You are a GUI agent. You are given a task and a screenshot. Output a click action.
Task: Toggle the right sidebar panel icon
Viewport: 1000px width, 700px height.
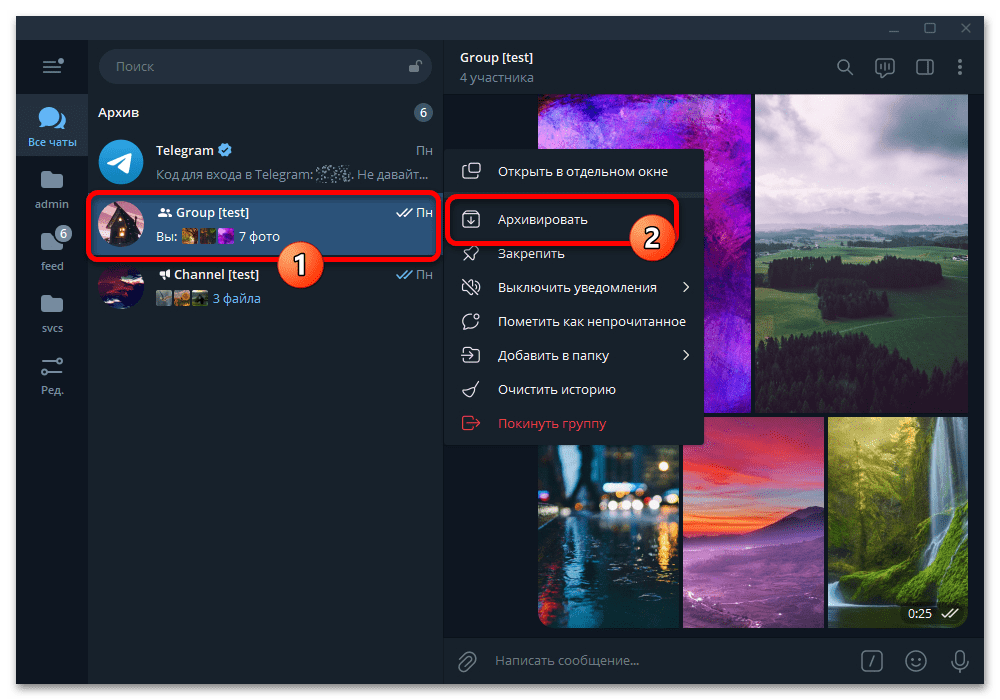coord(925,67)
